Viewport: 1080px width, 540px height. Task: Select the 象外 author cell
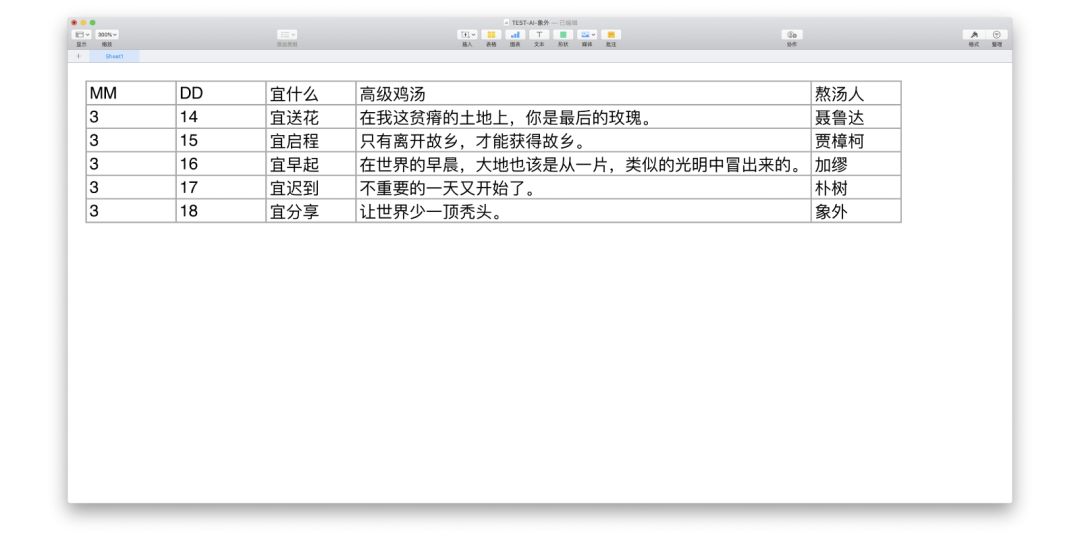pyautogui.click(x=856, y=211)
